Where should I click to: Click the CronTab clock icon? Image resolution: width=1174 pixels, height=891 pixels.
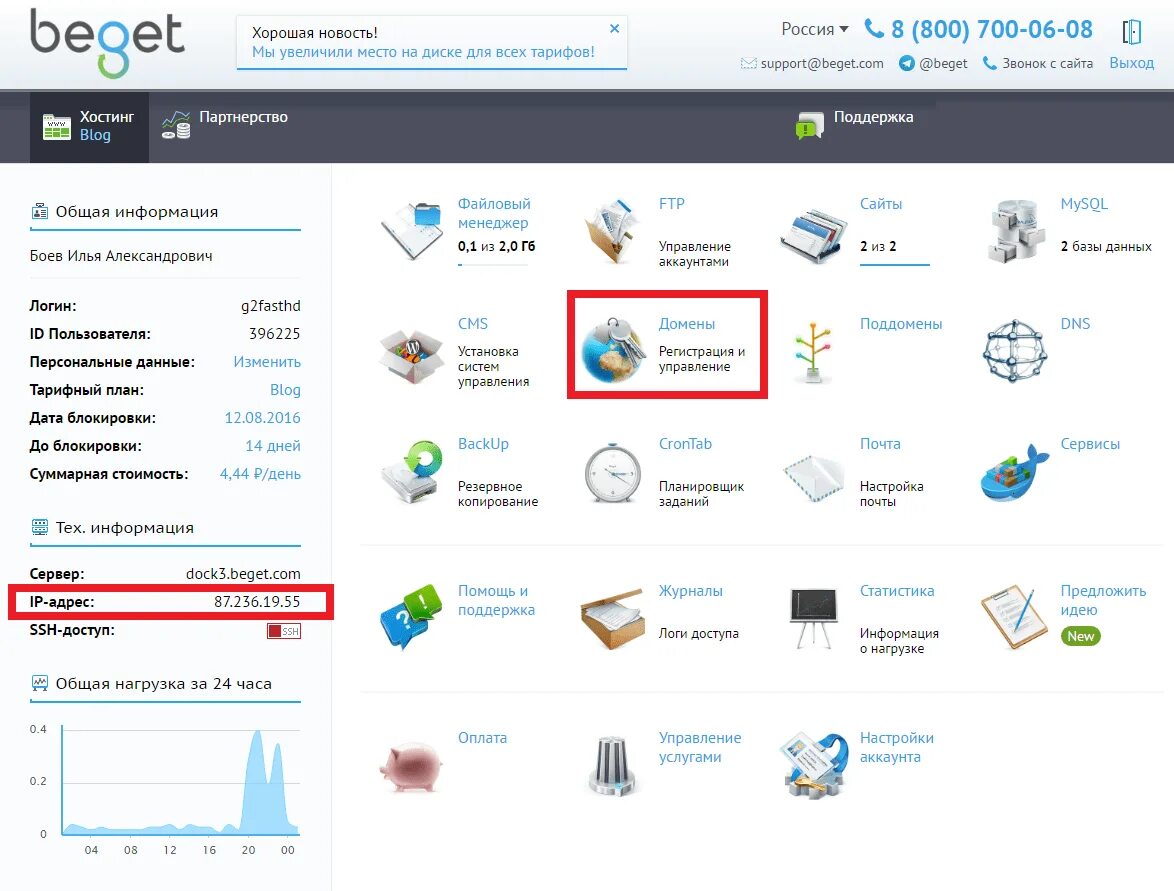612,473
